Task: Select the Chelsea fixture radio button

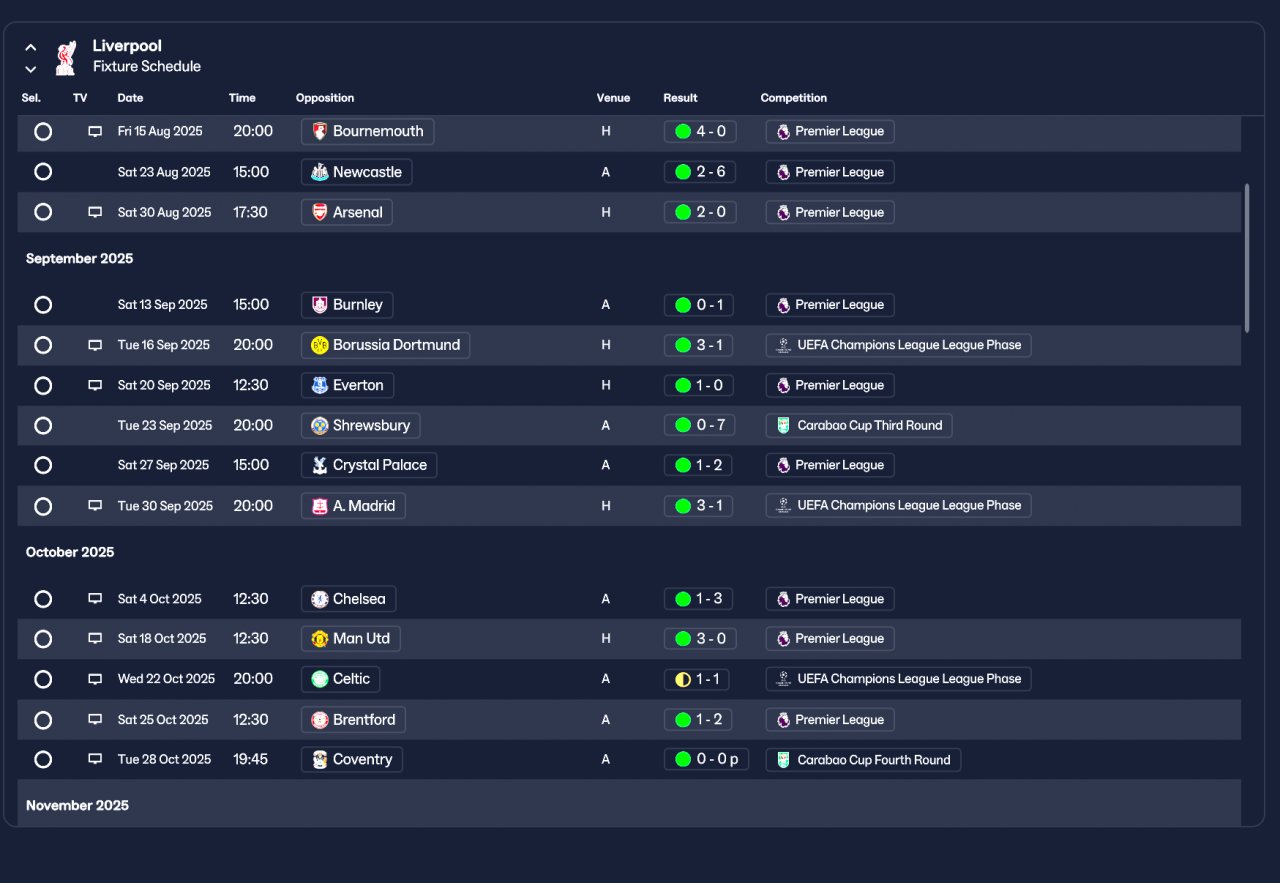Action: tap(43, 599)
